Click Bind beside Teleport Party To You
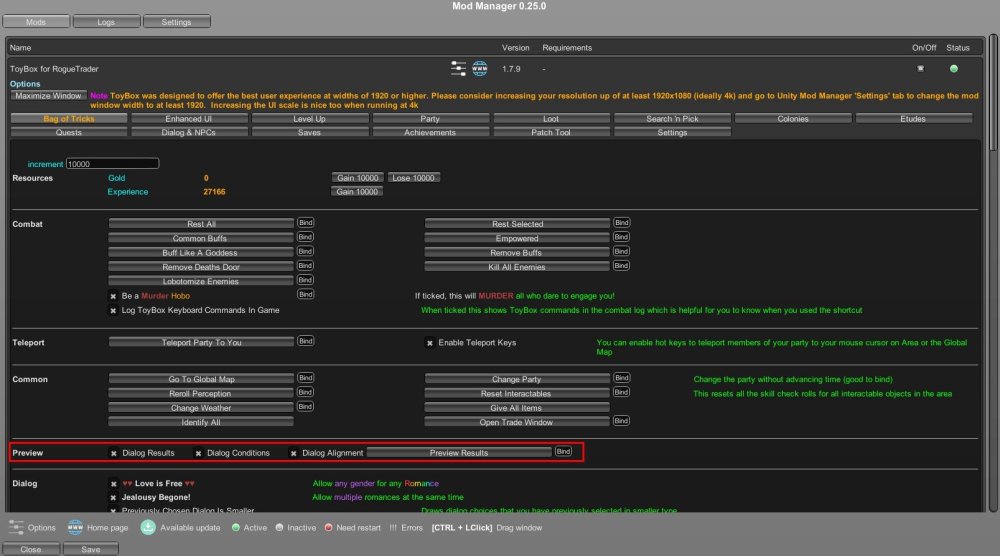 coord(305,342)
